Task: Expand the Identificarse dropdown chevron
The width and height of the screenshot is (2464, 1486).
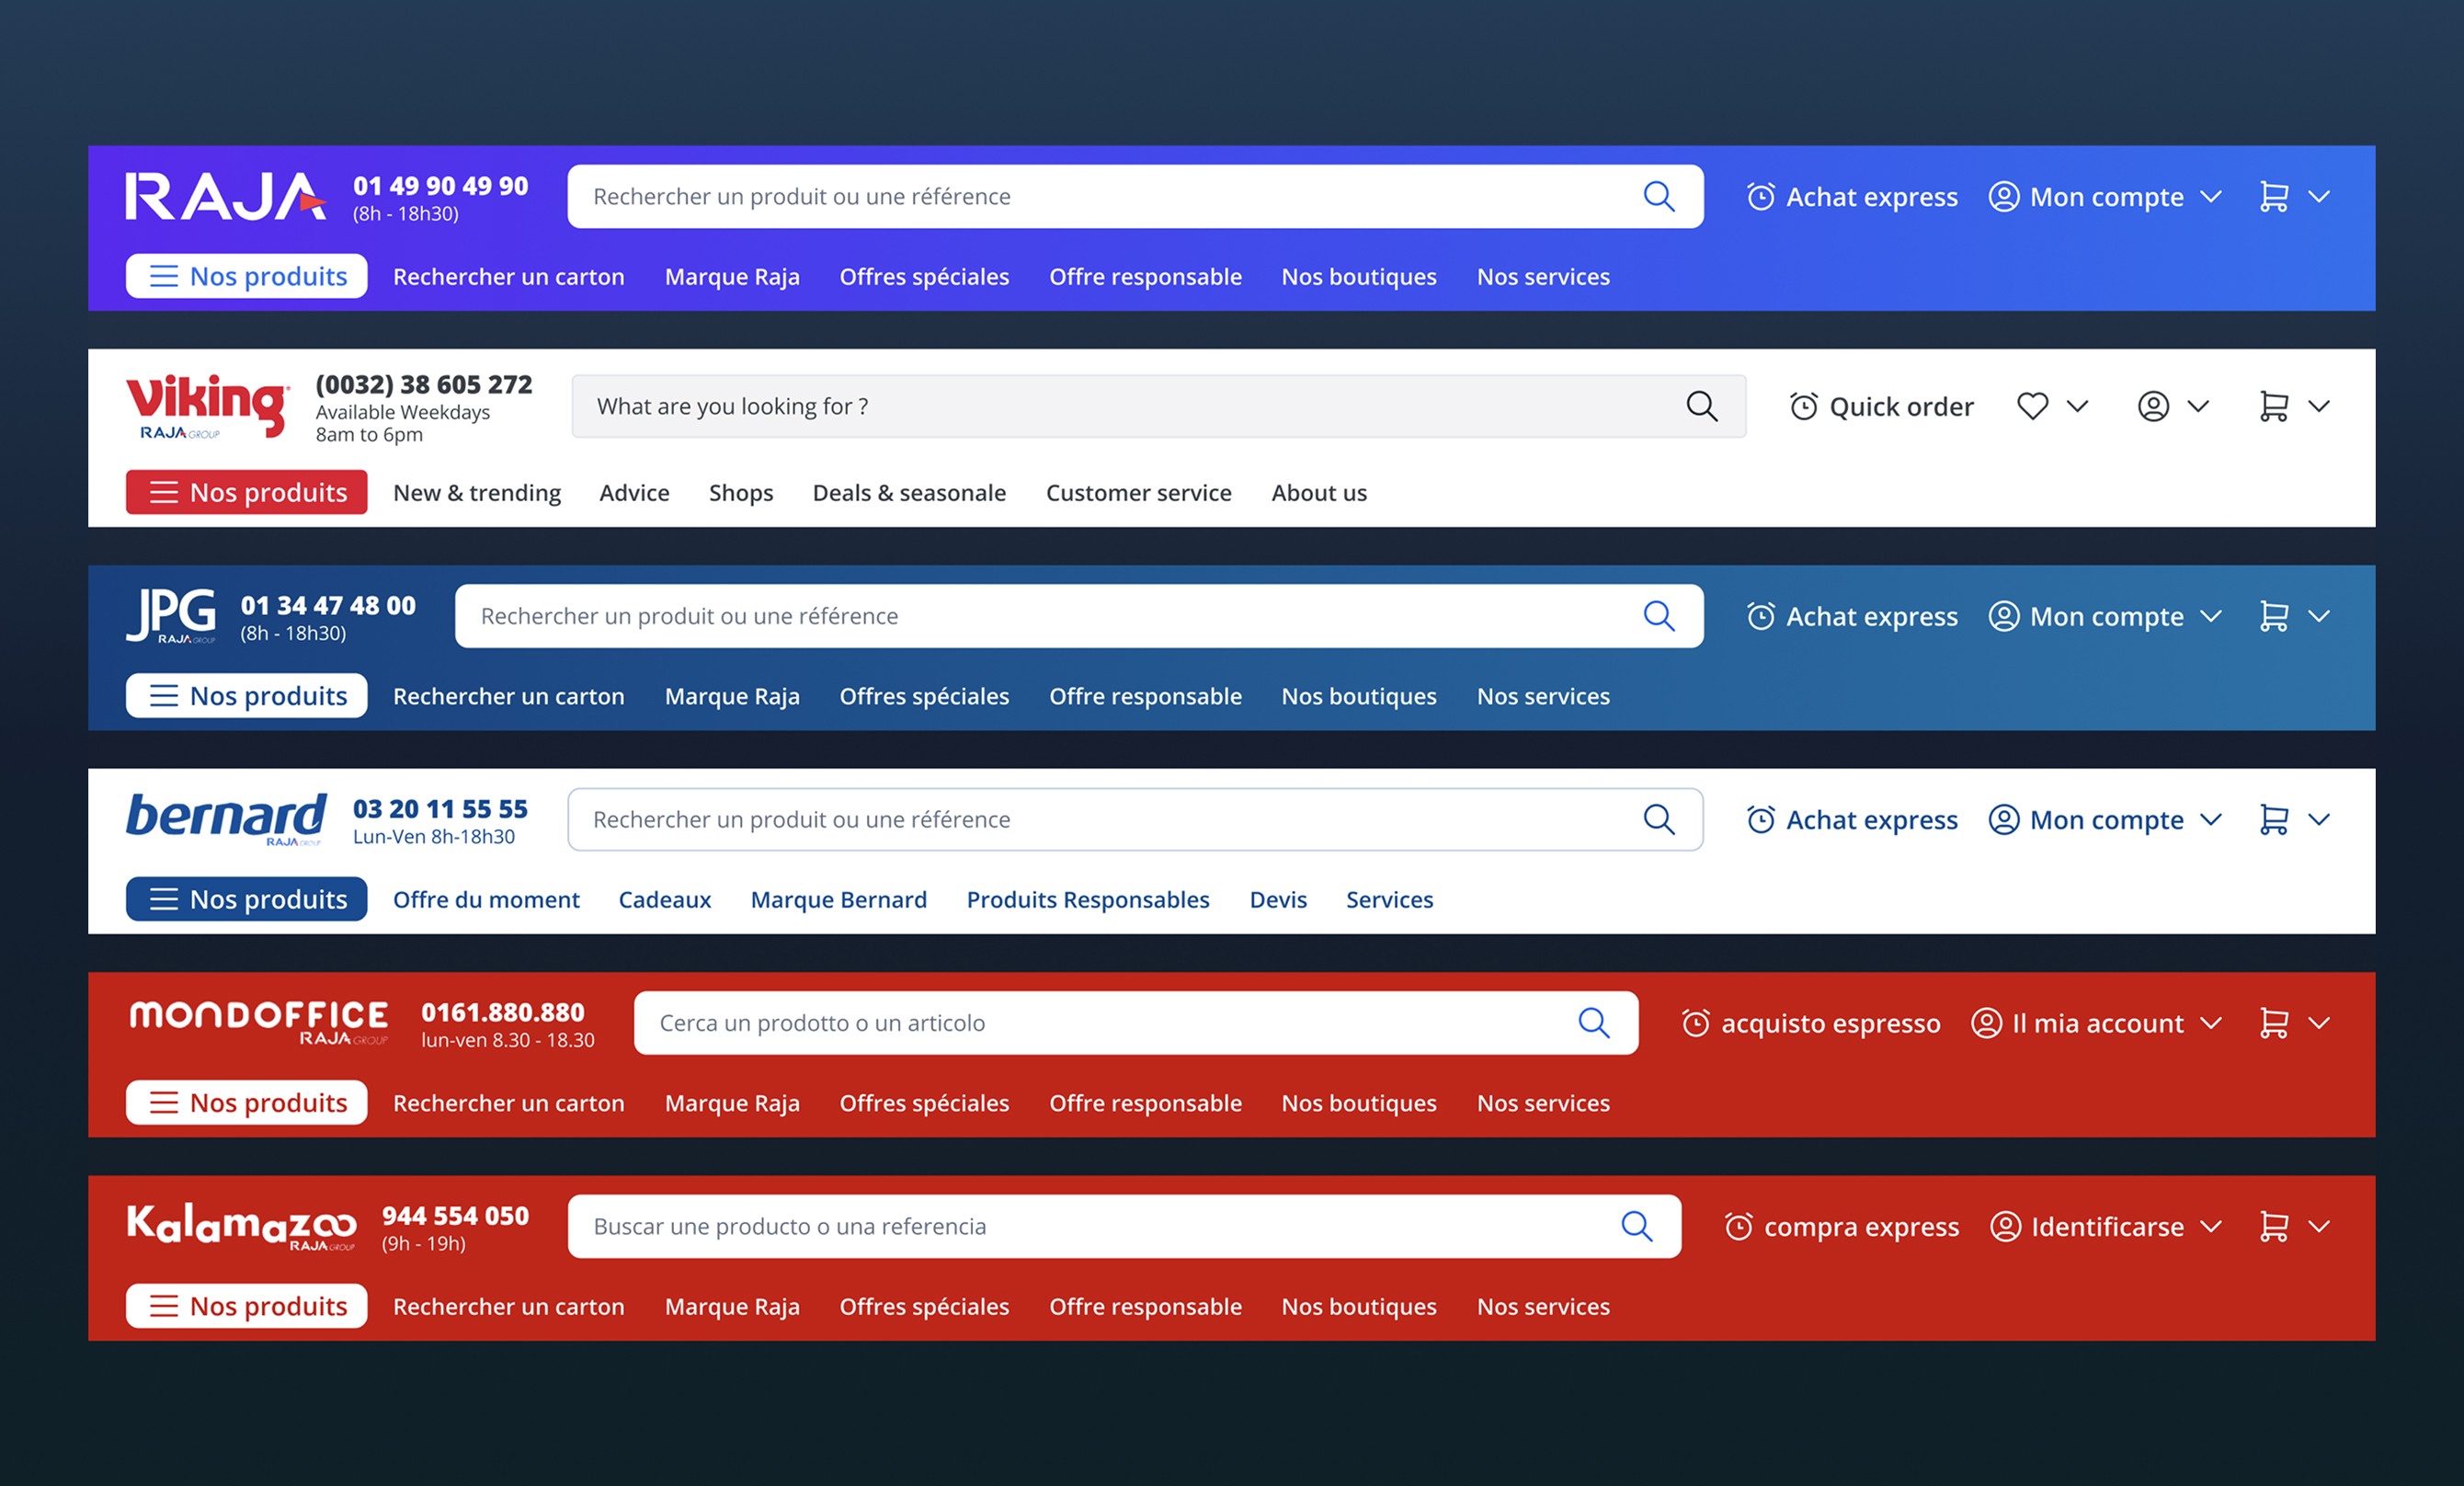Action: 2211,1227
